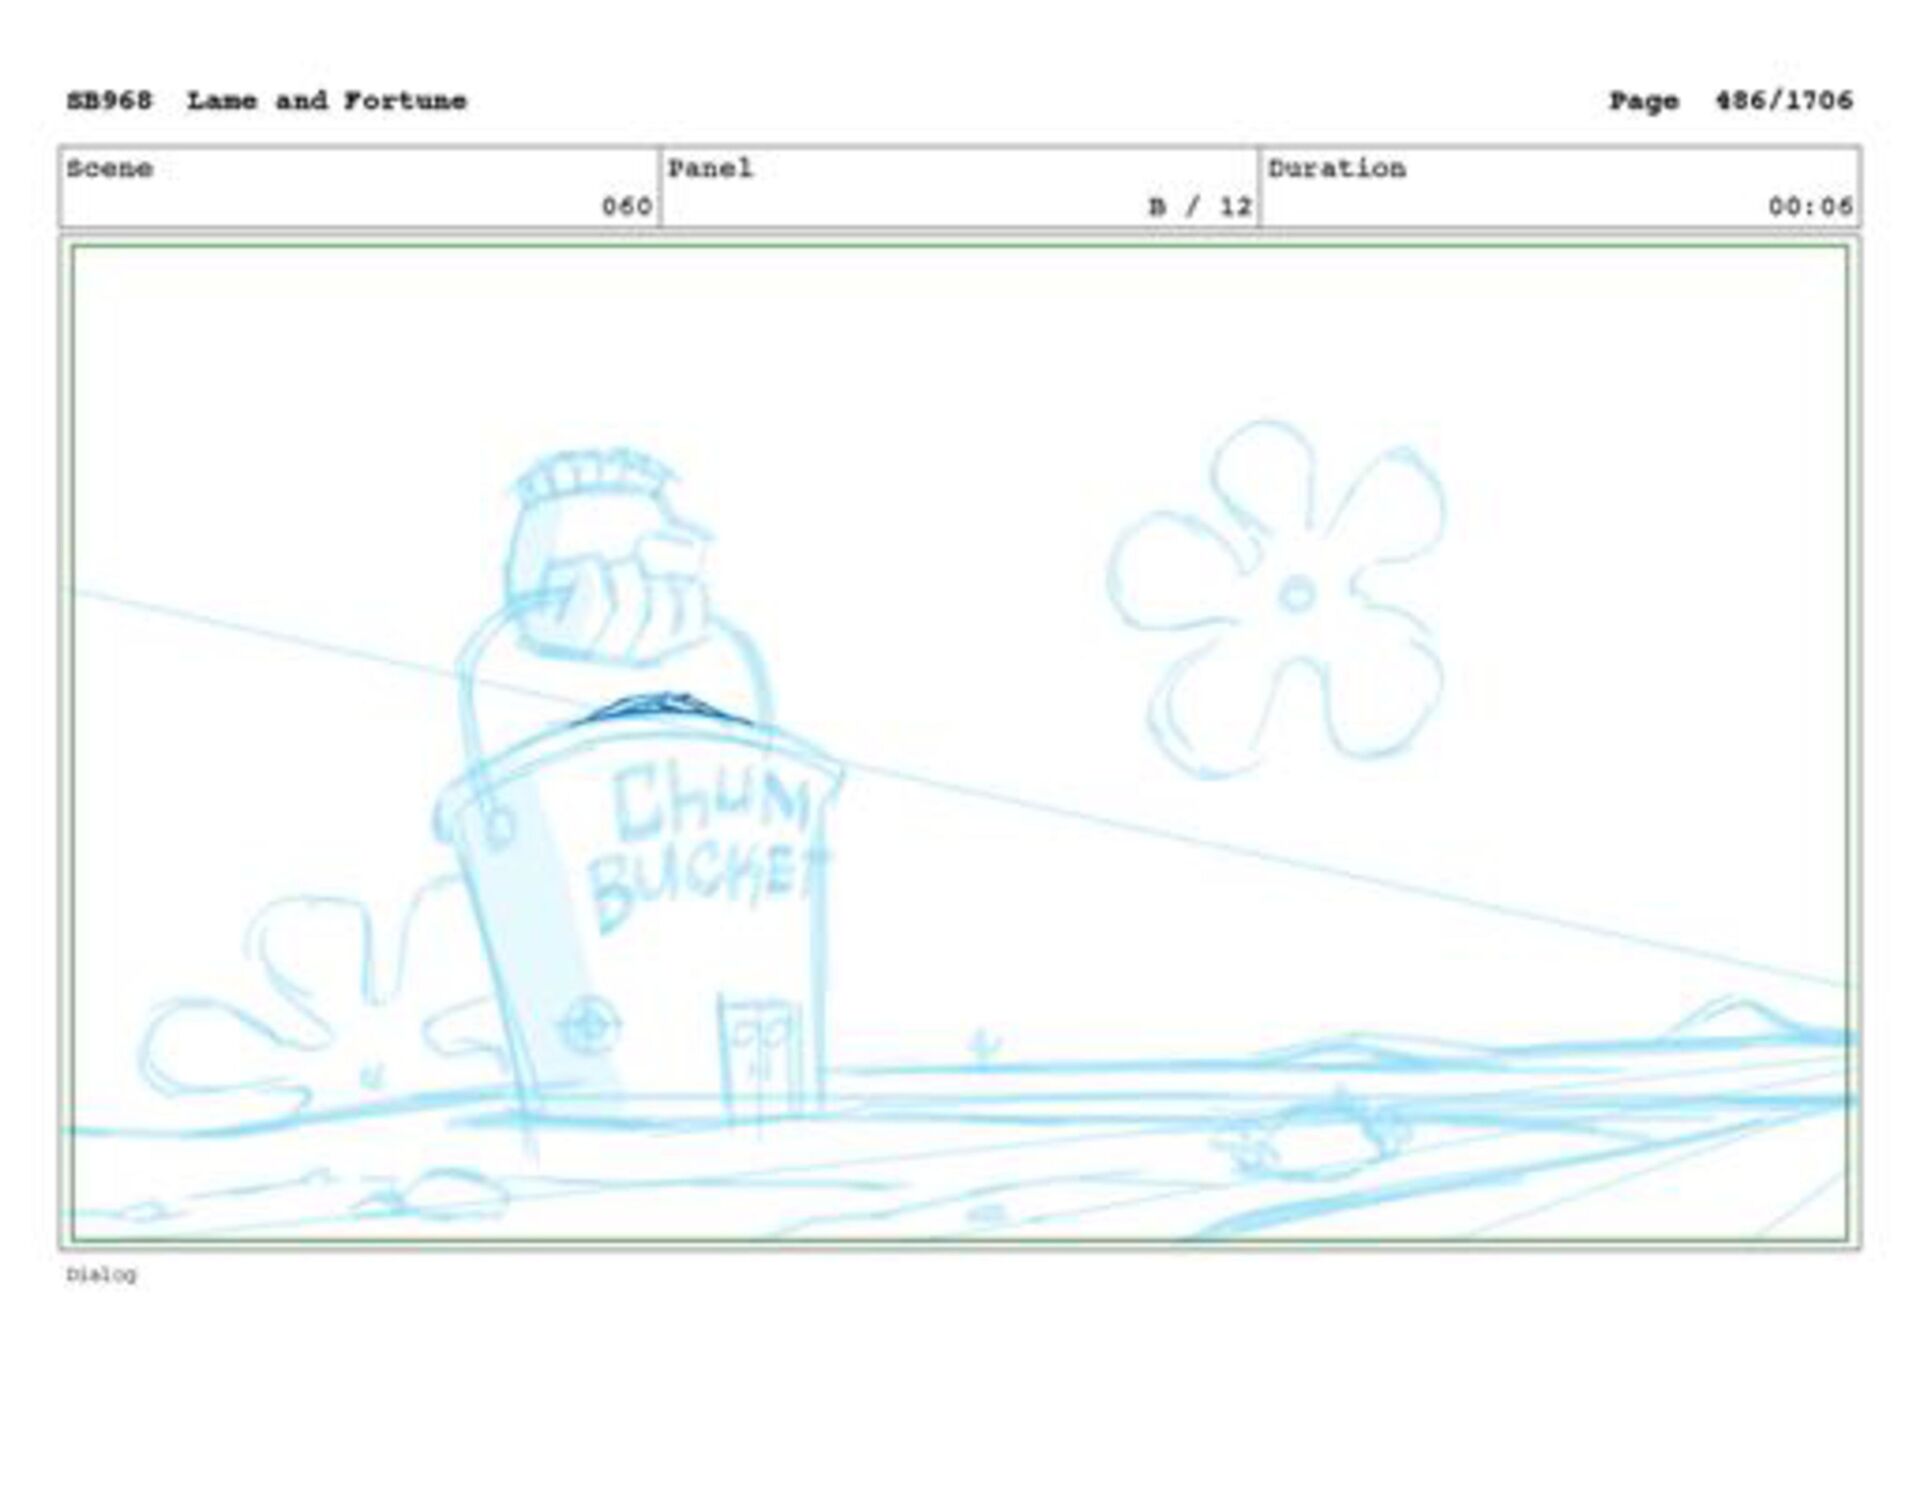Viewport: 1920px width, 1487px height.
Task: Click the Chum Bucket door drawing
Action: pyautogui.click(x=762, y=1061)
